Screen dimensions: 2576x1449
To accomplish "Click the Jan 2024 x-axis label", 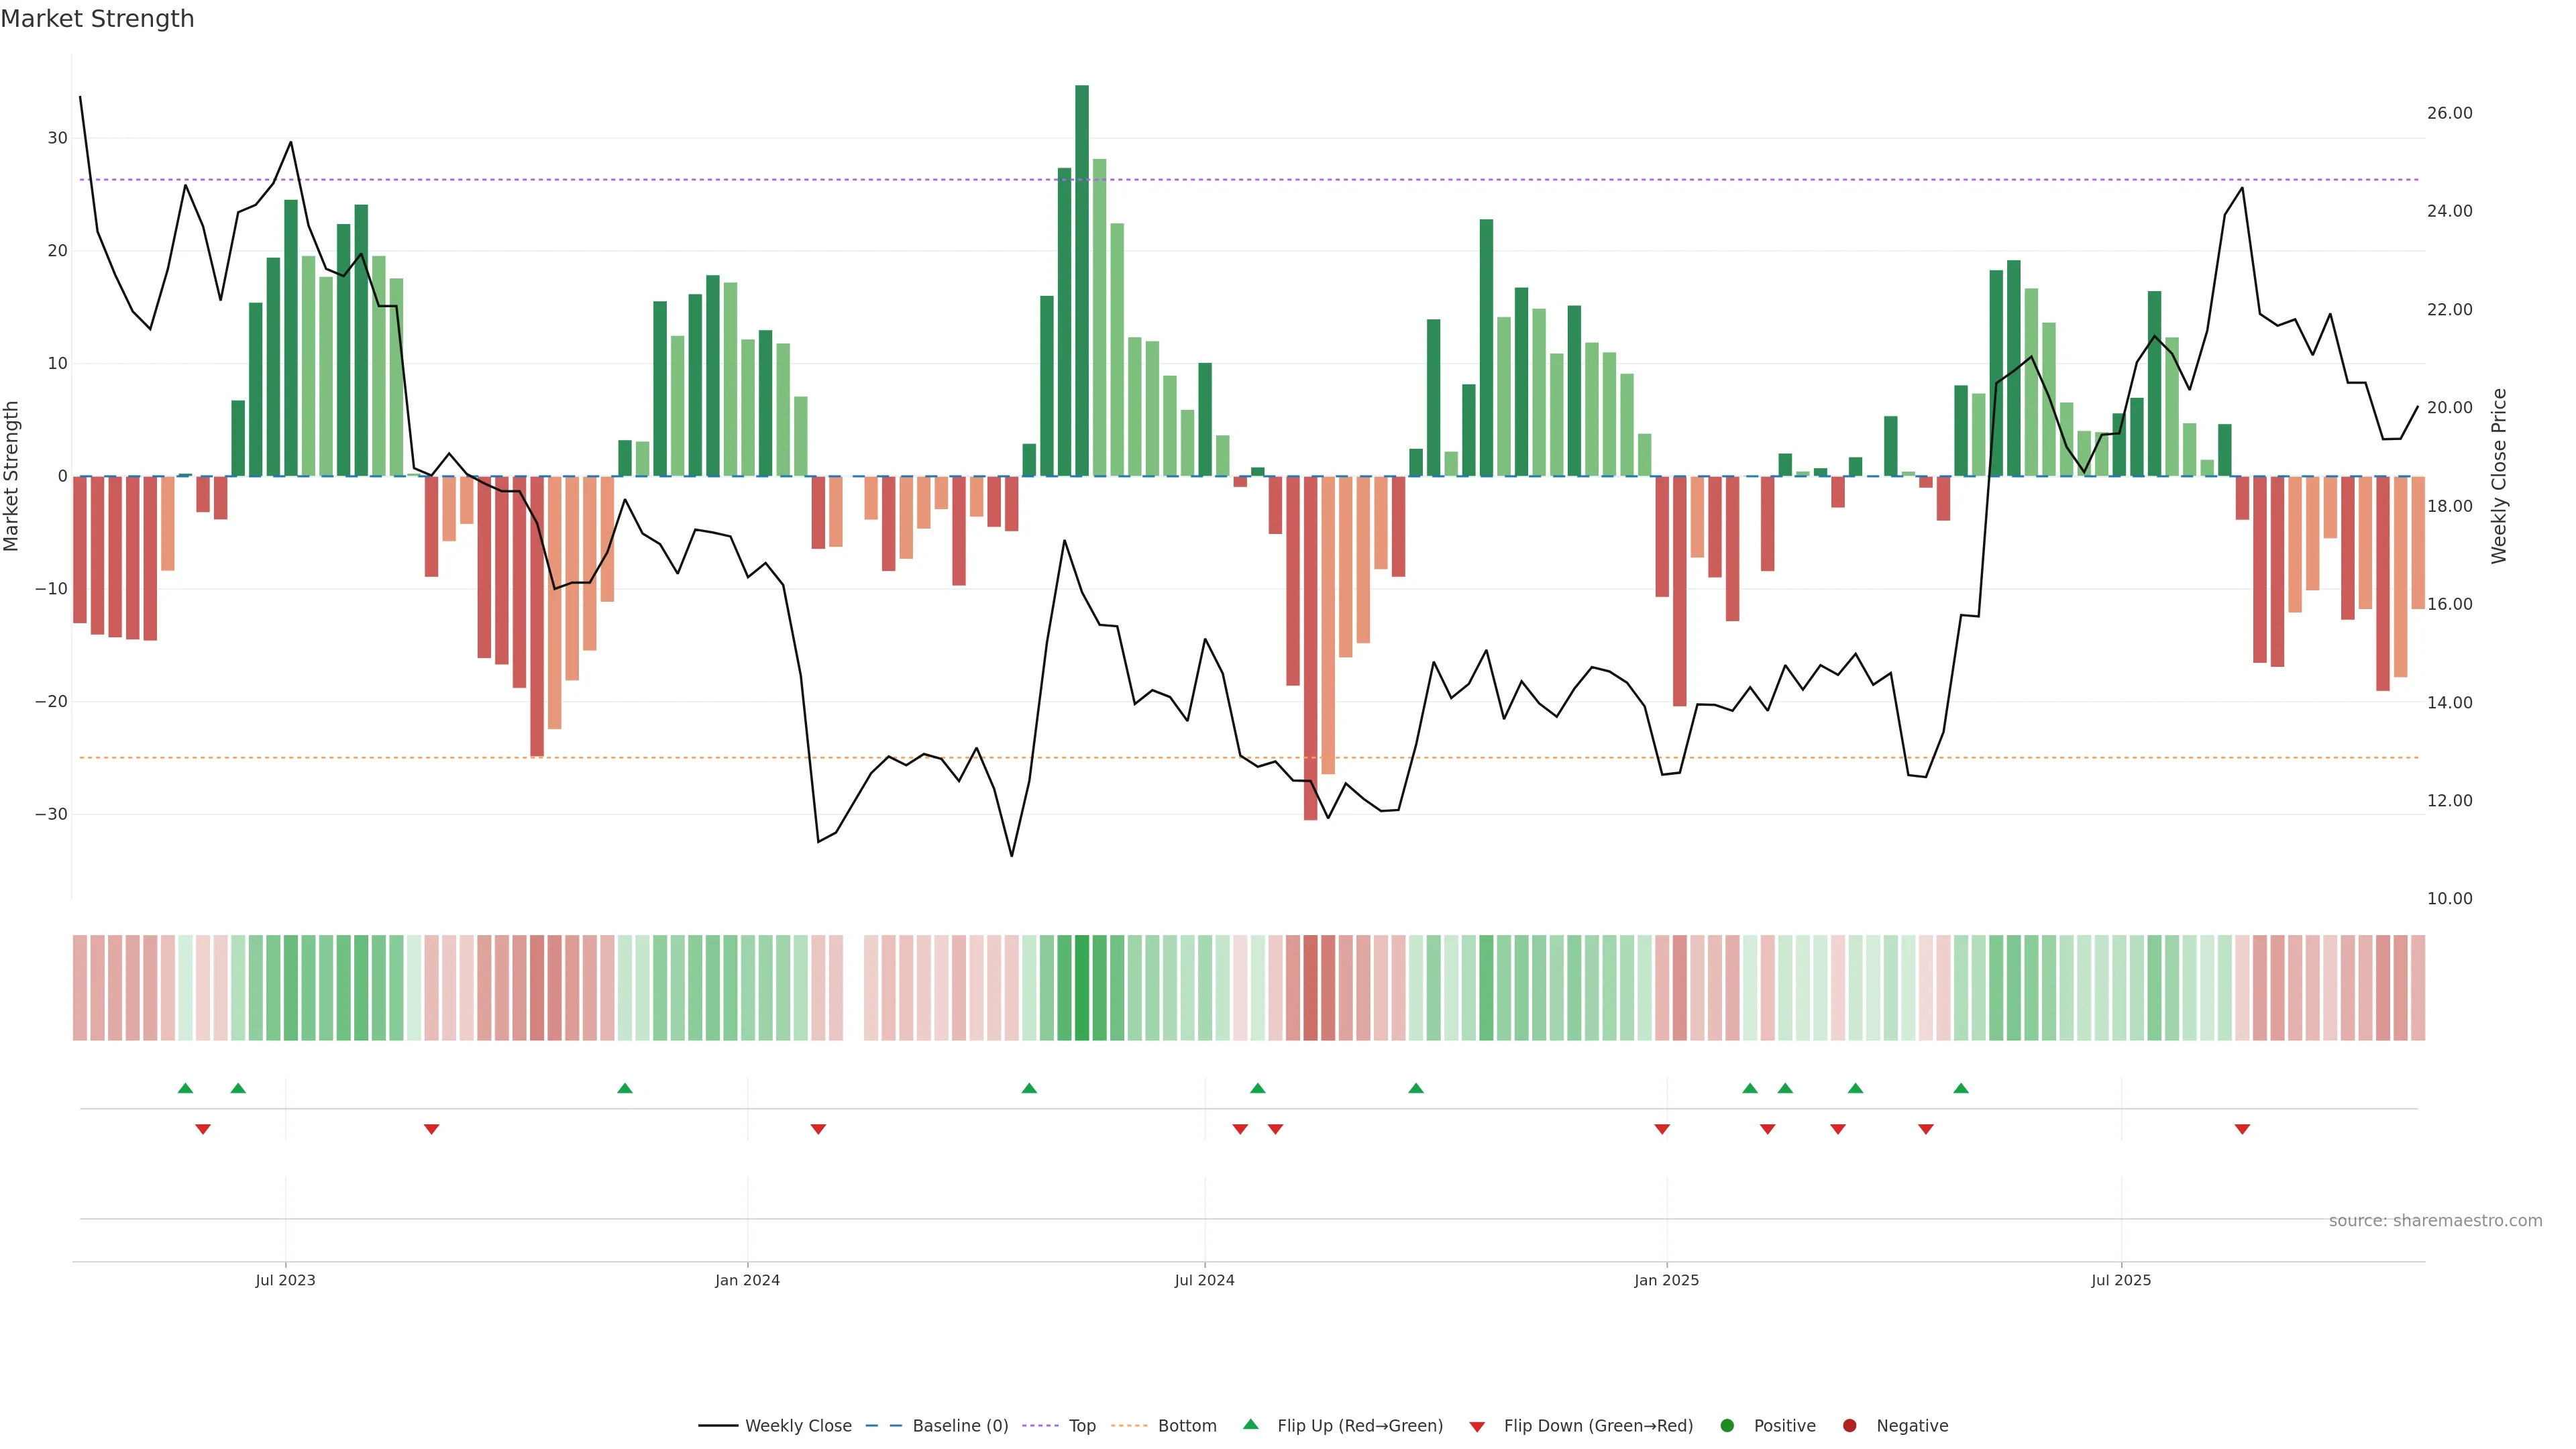I will click(747, 1280).
